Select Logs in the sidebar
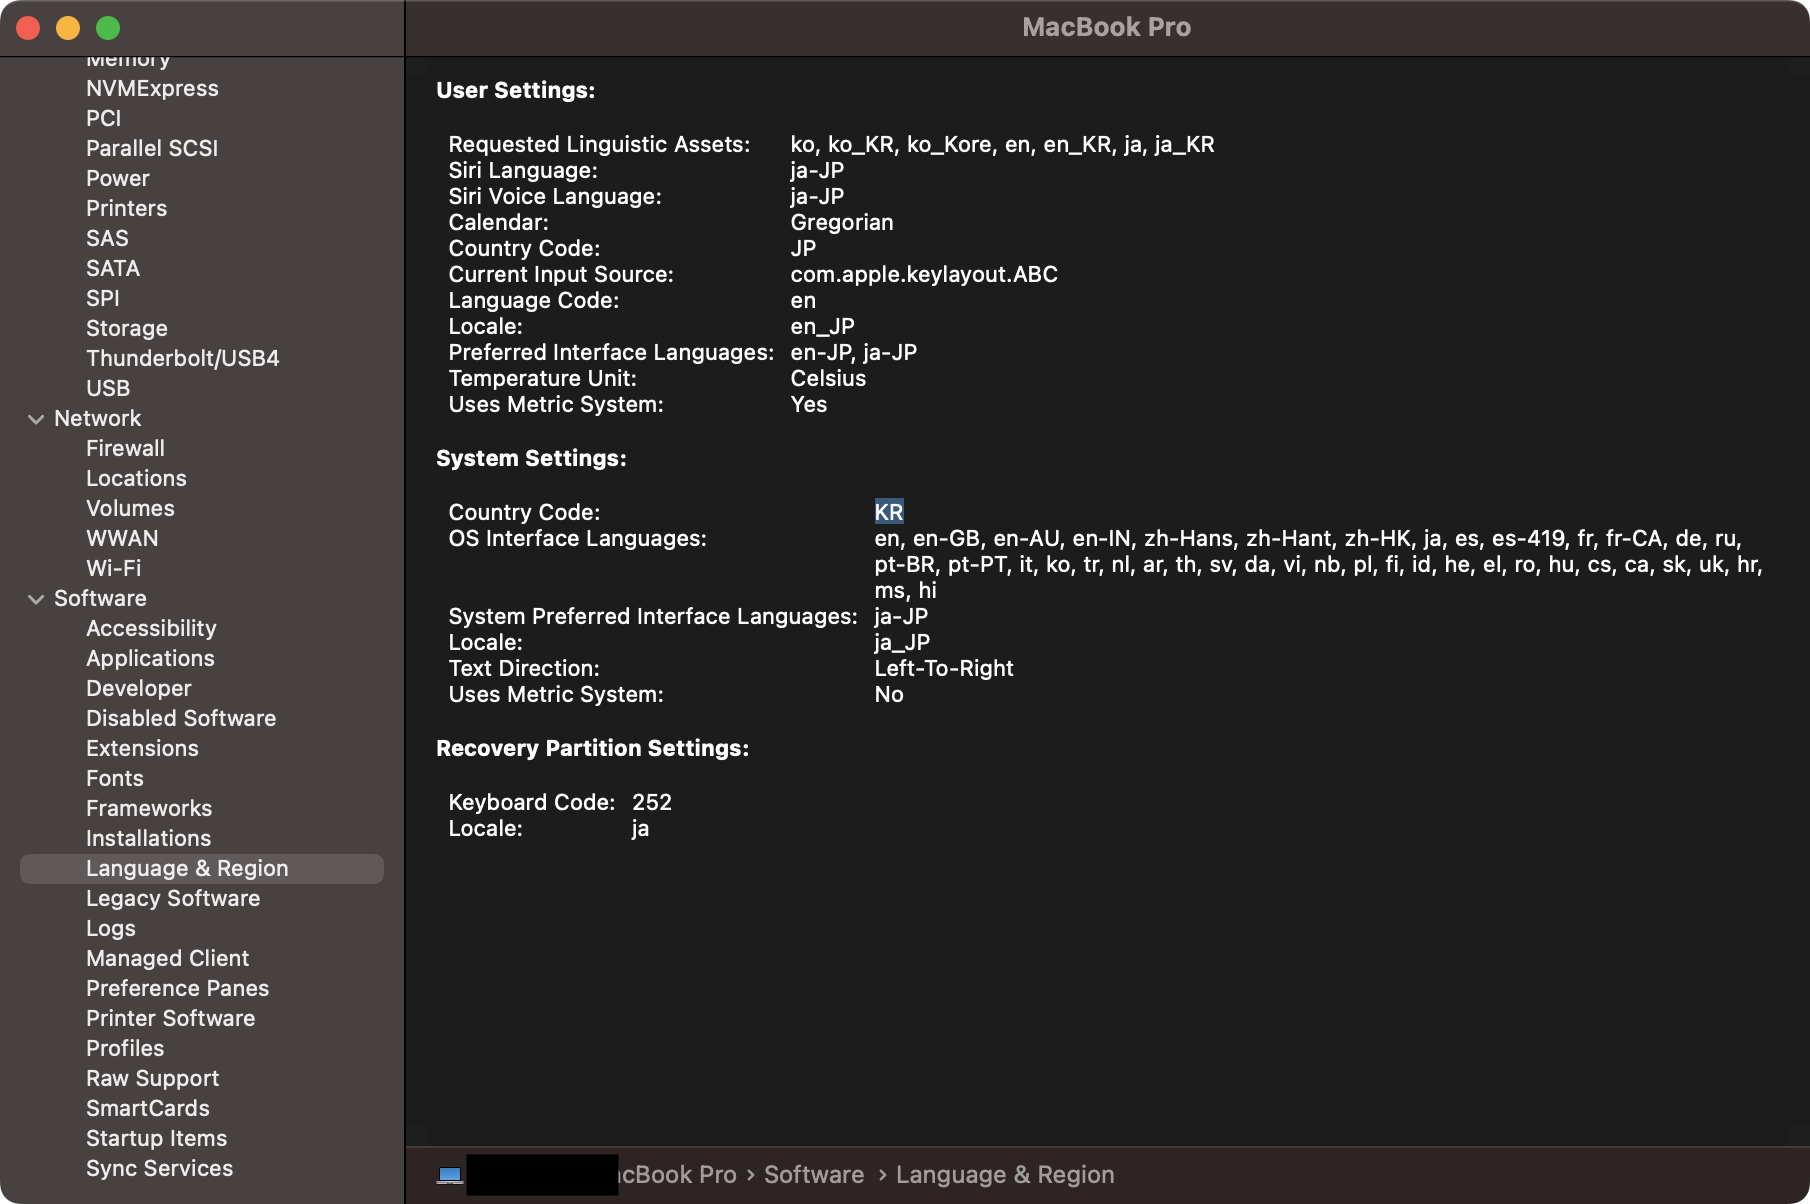Screen dimensions: 1810x1204 point(111,928)
